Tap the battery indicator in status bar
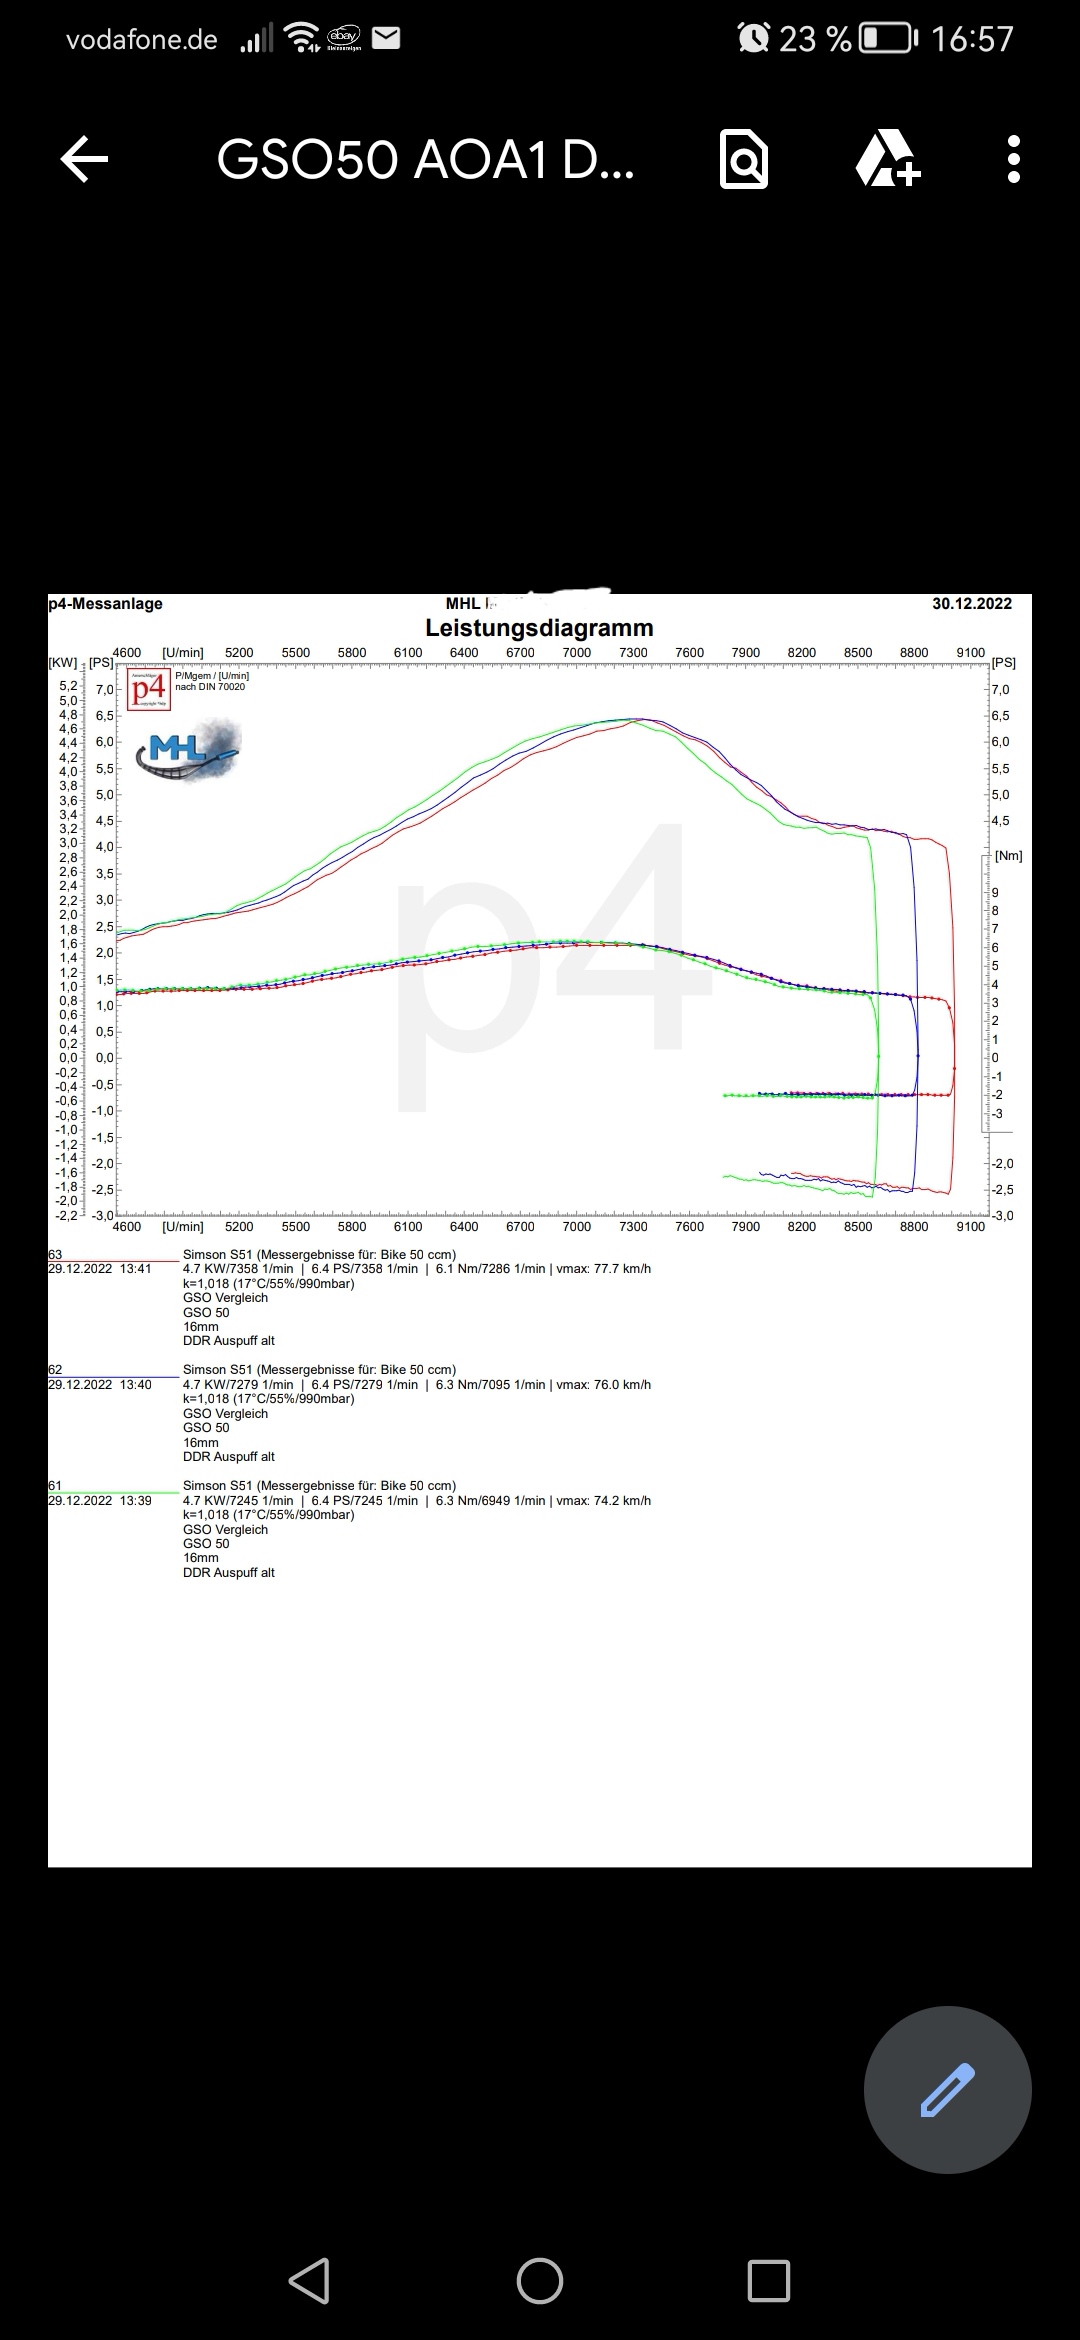1080x2340 pixels. coord(888,38)
